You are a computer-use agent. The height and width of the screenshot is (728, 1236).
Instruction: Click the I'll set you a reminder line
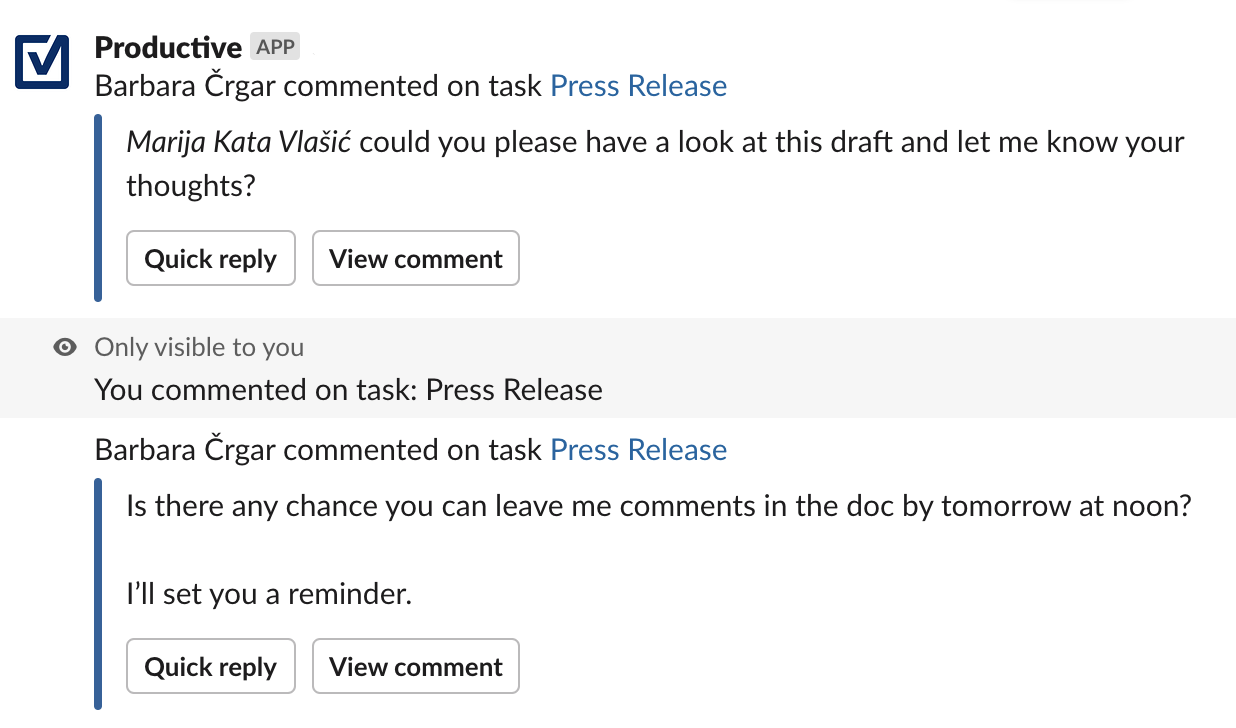pos(269,595)
